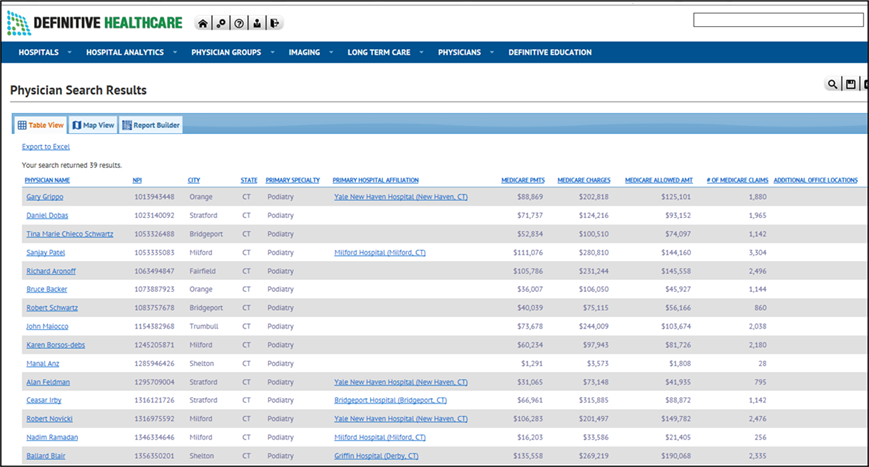Screen dimensions: 869x467
Task: Open Bridgeport Hospital link for Ceasar Irby
Action: [x=390, y=400]
